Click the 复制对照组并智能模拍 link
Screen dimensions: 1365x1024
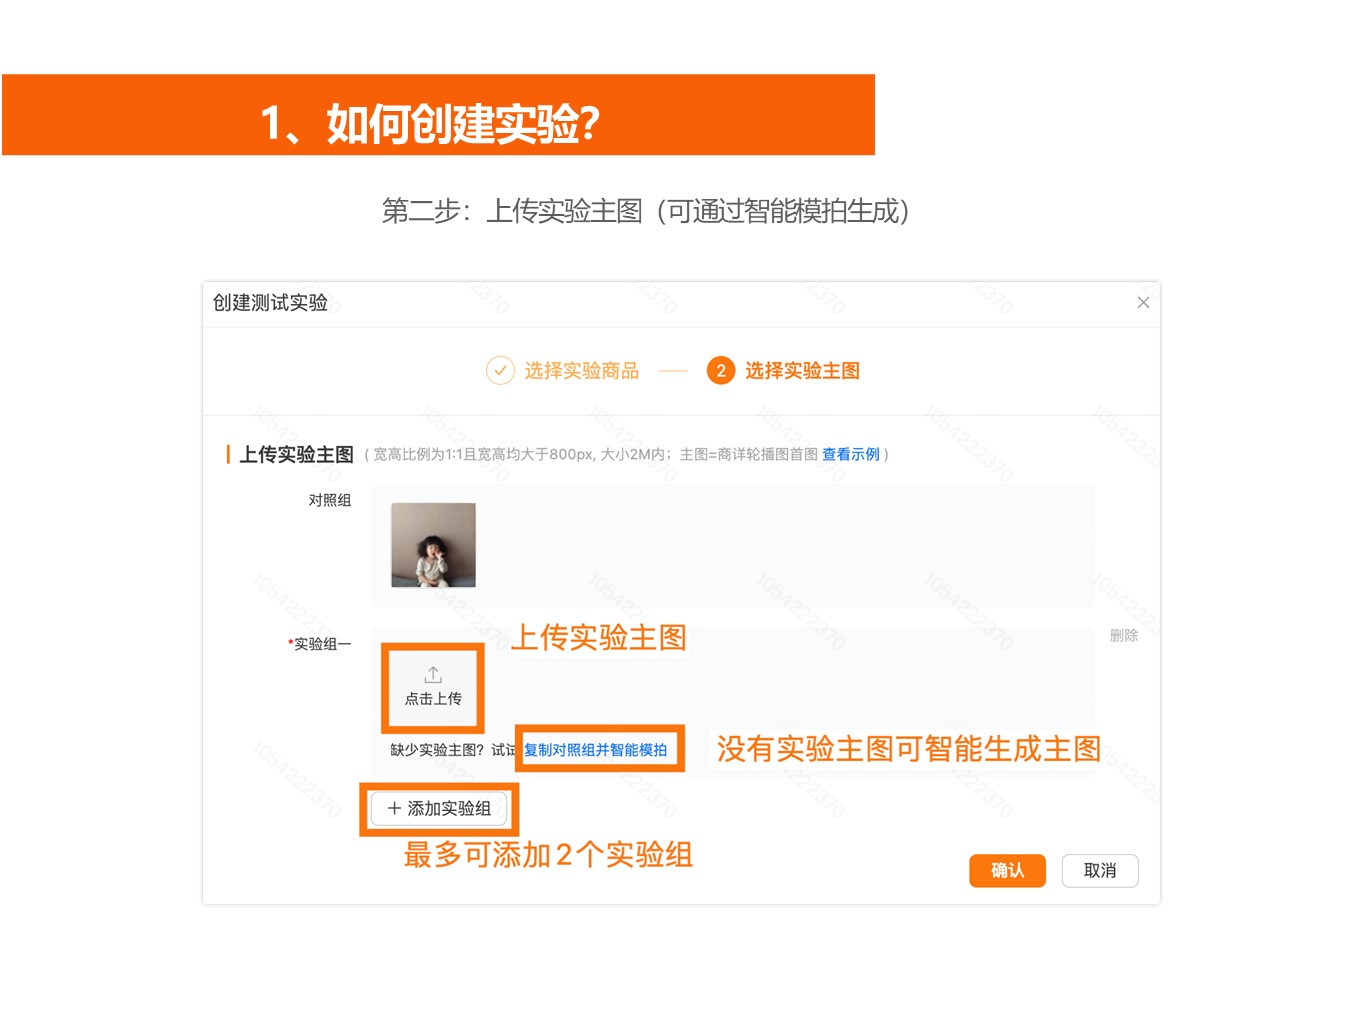tap(596, 750)
